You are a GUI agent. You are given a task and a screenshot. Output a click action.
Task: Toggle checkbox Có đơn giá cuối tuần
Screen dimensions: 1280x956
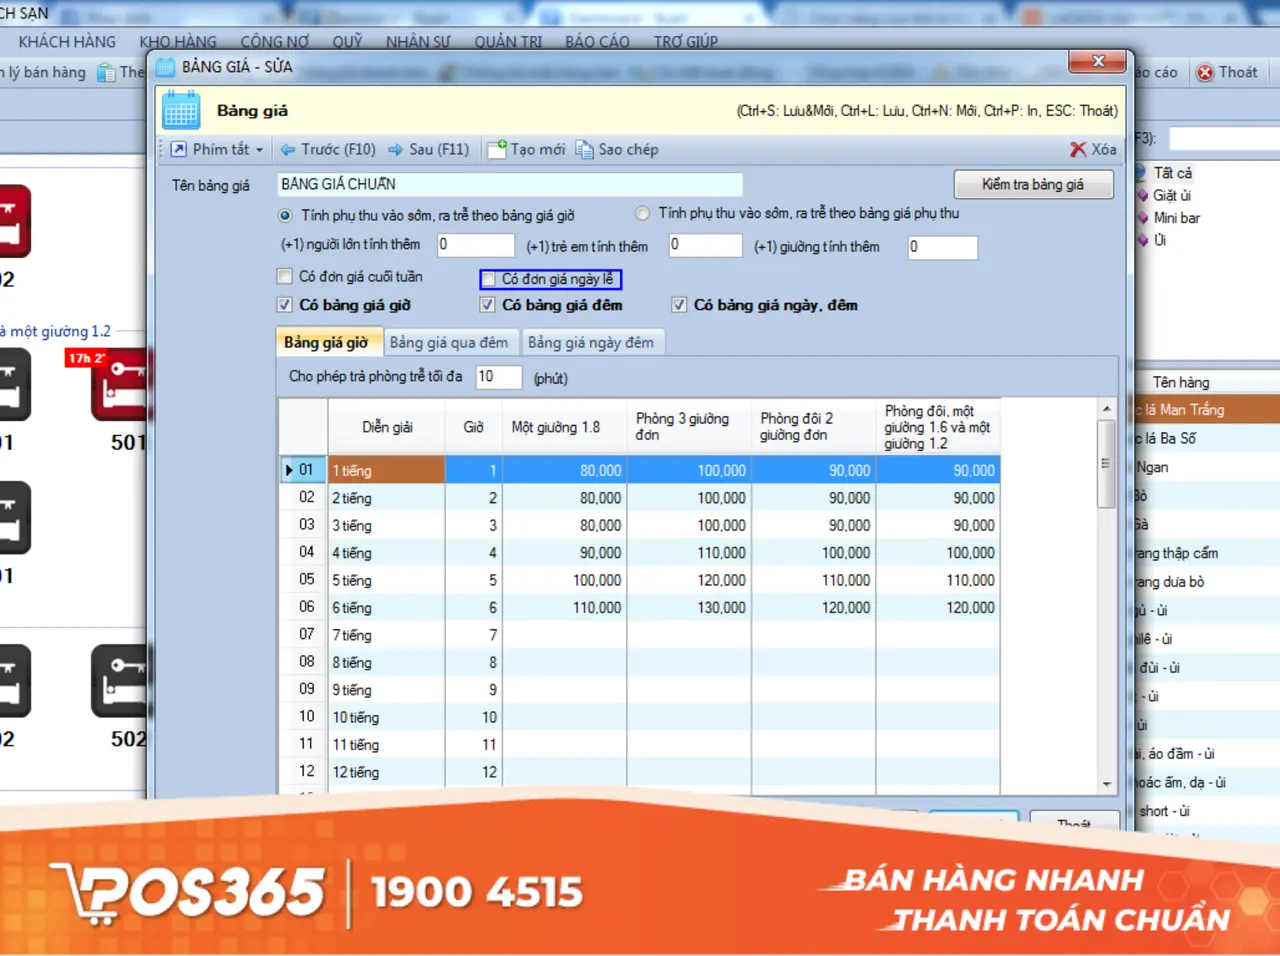click(285, 276)
